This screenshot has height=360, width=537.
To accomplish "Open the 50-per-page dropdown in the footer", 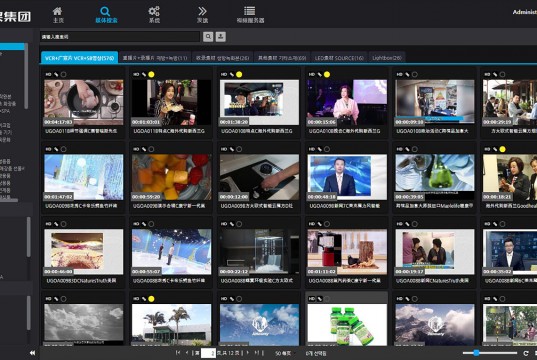I will point(283,353).
